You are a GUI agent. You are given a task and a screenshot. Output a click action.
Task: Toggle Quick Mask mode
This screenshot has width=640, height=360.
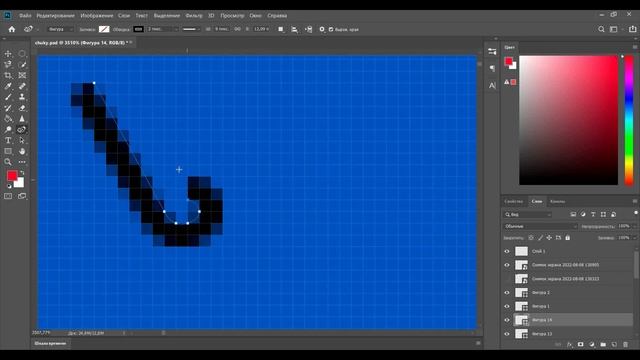click(x=8, y=196)
